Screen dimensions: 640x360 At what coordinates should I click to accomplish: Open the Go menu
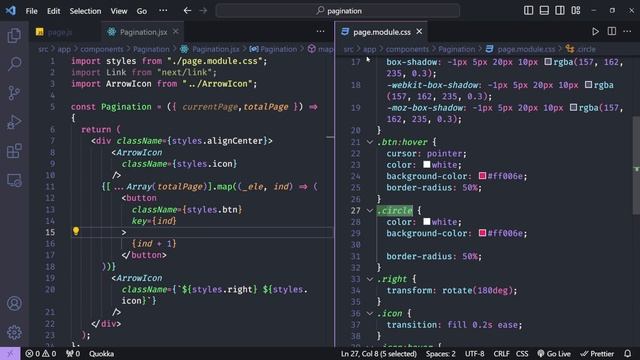(142, 11)
